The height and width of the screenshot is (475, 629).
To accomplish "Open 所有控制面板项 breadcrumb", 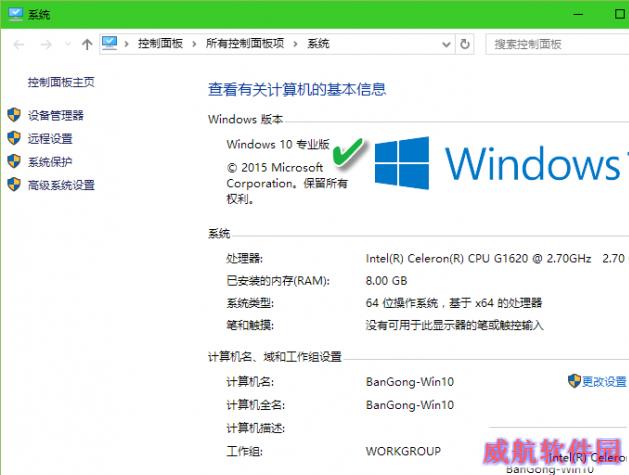I will pyautogui.click(x=245, y=43).
